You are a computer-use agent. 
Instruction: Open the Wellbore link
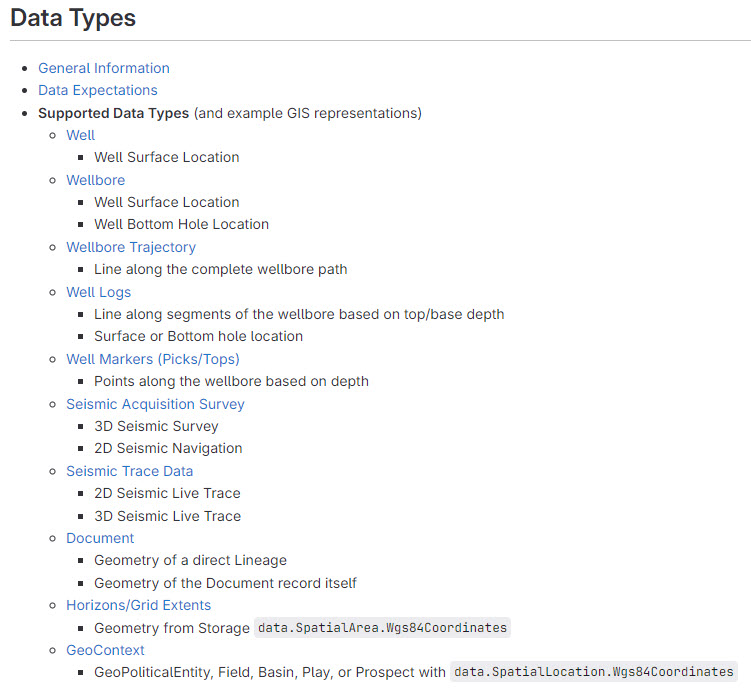pos(96,180)
